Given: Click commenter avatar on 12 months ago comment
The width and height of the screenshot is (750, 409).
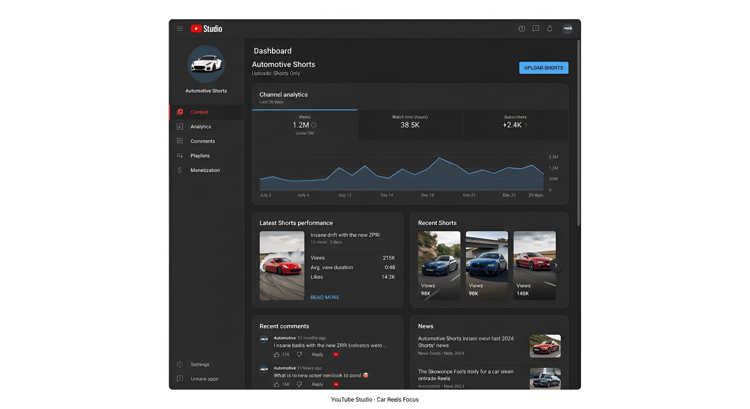Looking at the screenshot, I should (x=264, y=339).
